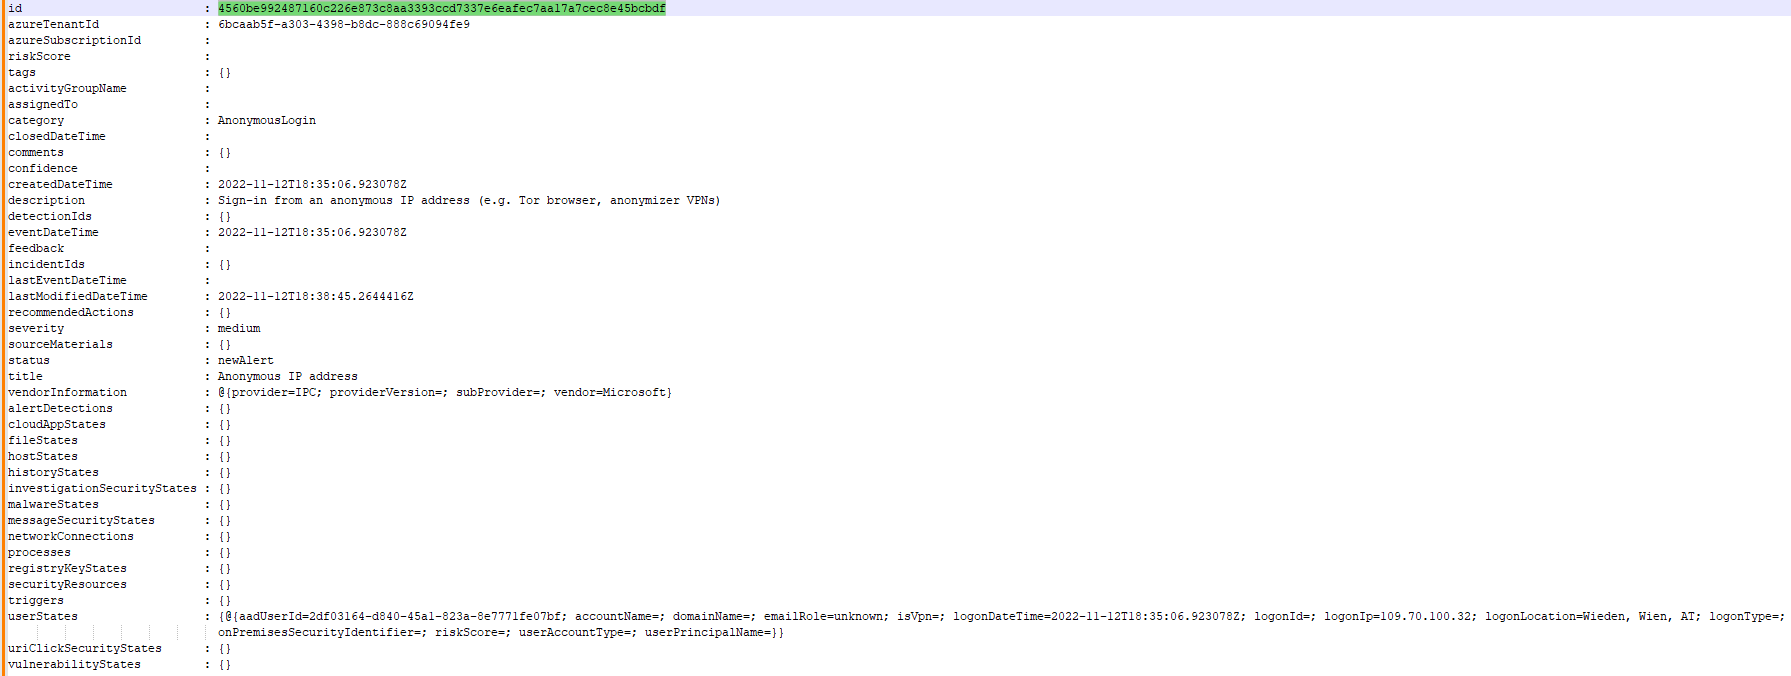The image size is (1791, 676).
Task: Select the status value newAlert
Action: click(245, 360)
